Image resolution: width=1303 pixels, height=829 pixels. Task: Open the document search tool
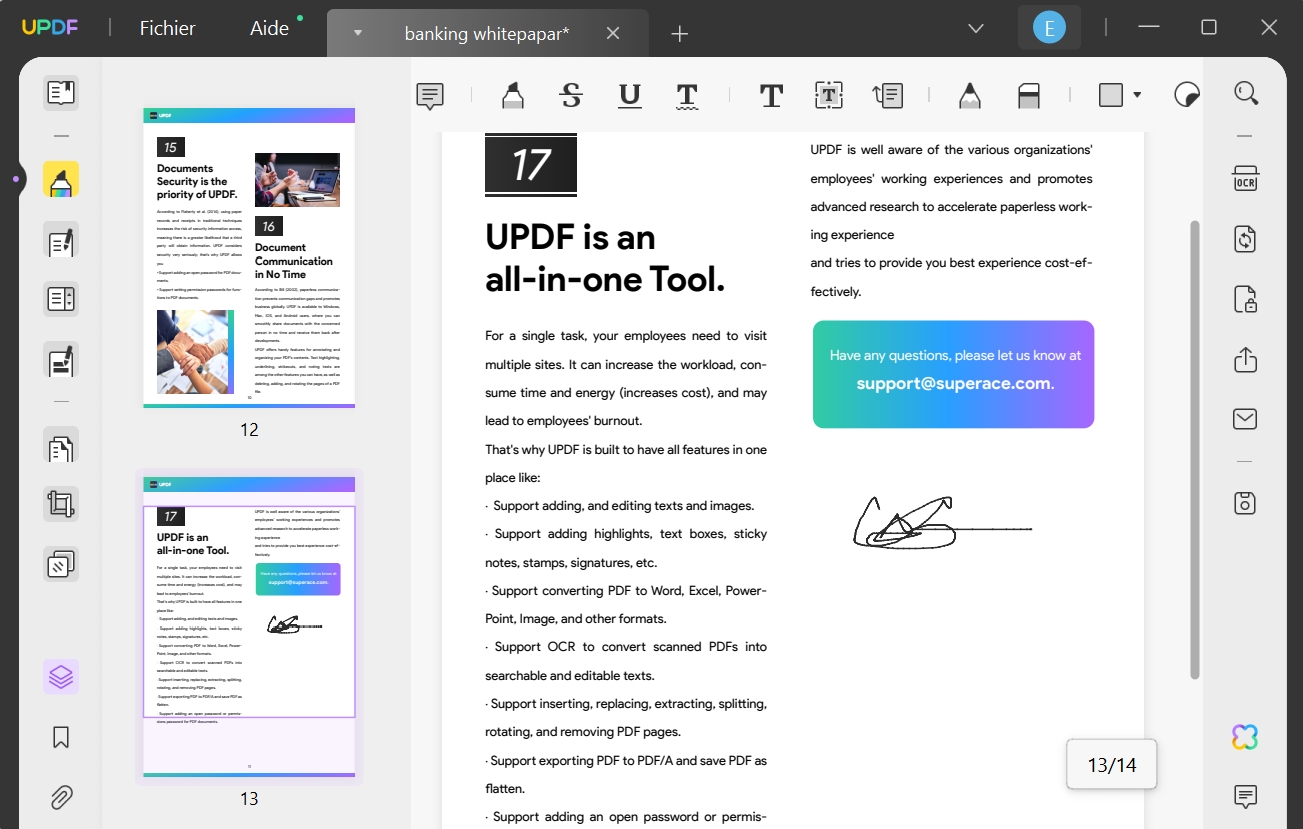(x=1246, y=92)
